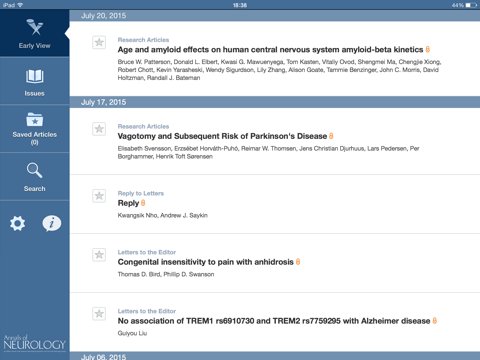Screen dimensions: 480x360
Task: Open article on amyloid-beta kinetics title
Action: click(270, 50)
